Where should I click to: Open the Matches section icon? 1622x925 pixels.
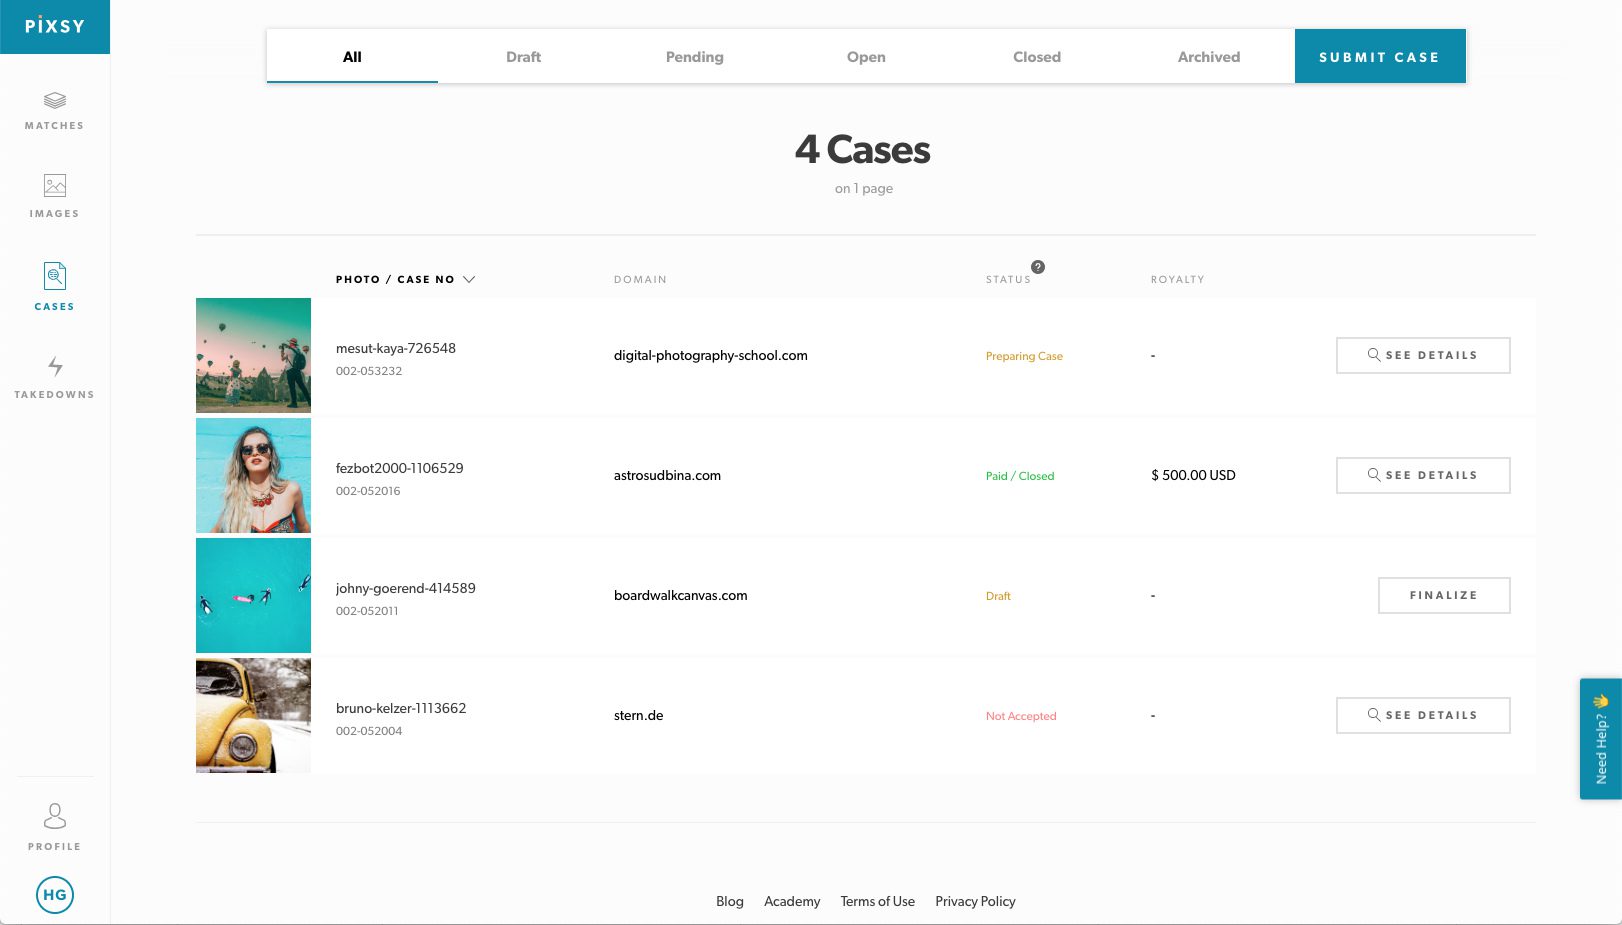(x=55, y=101)
